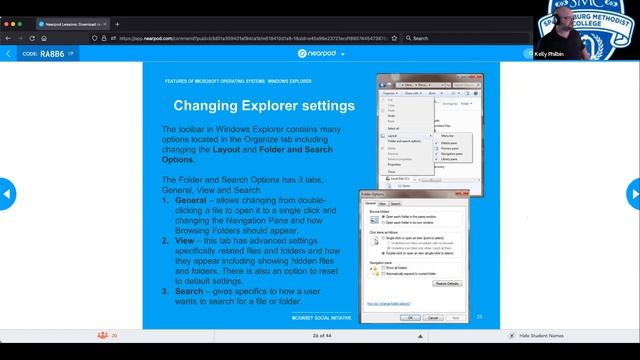Click the padlock site security icon
The image size is (640, 360).
[104, 38]
